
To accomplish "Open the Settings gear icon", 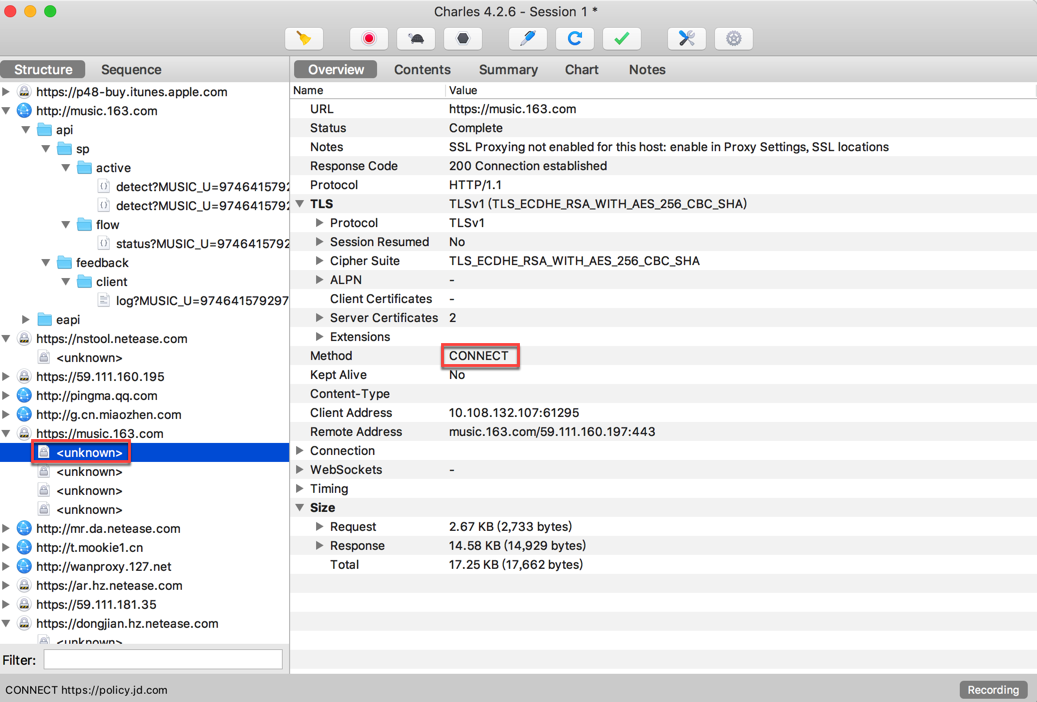I will click(x=733, y=38).
